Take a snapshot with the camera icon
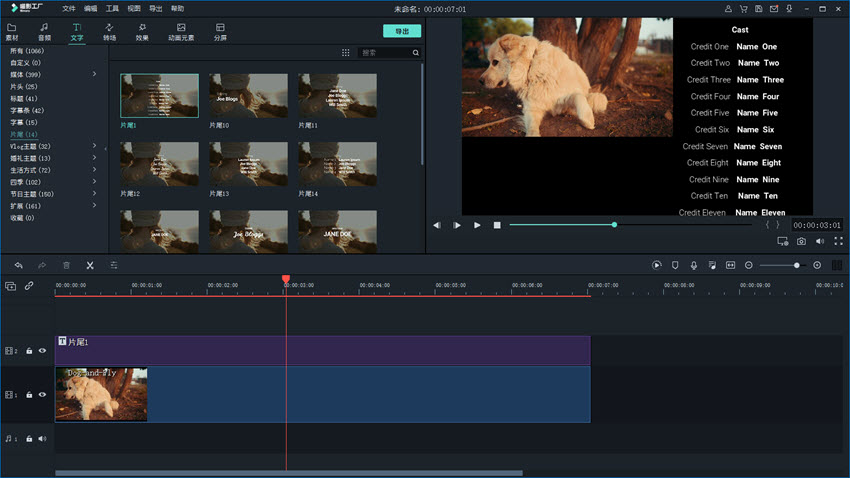The image size is (850, 478). [801, 241]
